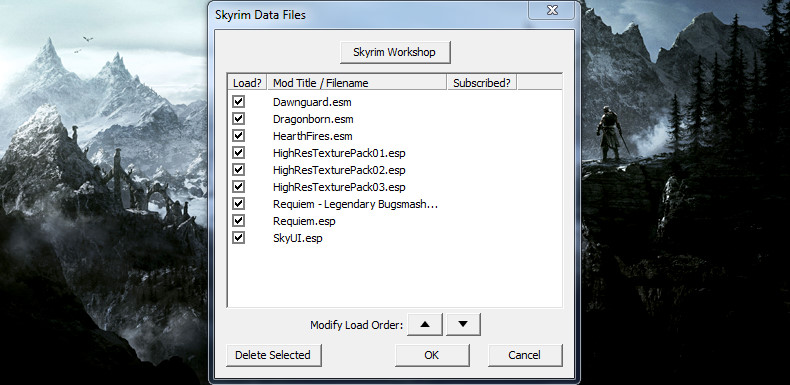Select the Dragonborn.esm entry
Image resolution: width=790 pixels, height=385 pixels.
(x=313, y=119)
